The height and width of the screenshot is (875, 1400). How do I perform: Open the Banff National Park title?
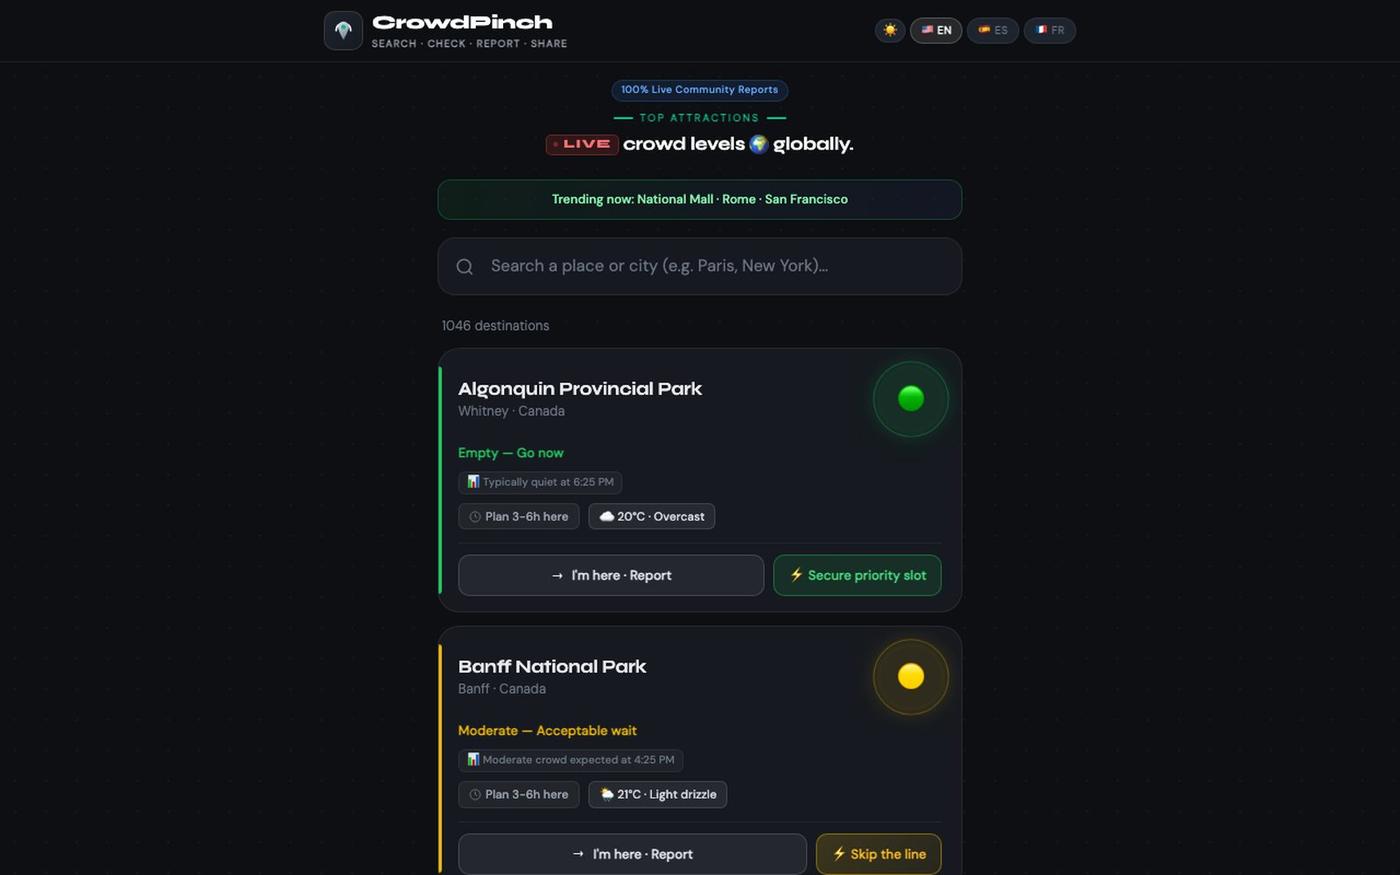coord(552,666)
